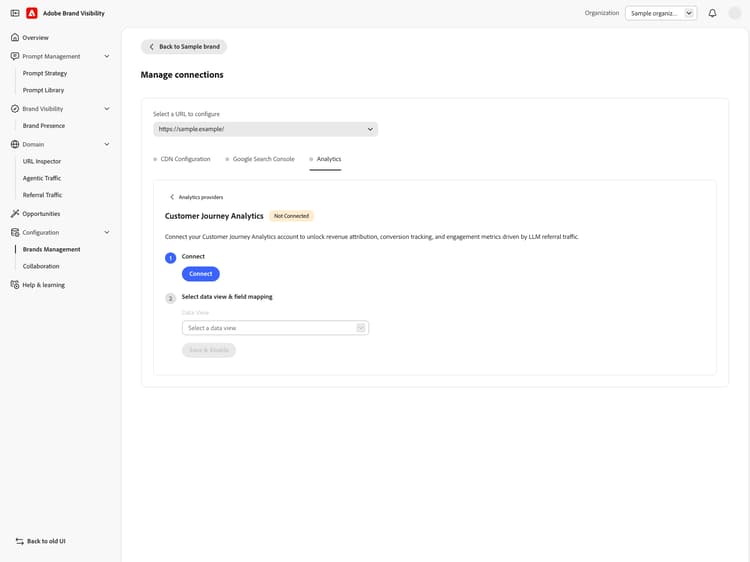750x562 pixels.
Task: Switch to the Google Search Console tab
Action: point(260,159)
